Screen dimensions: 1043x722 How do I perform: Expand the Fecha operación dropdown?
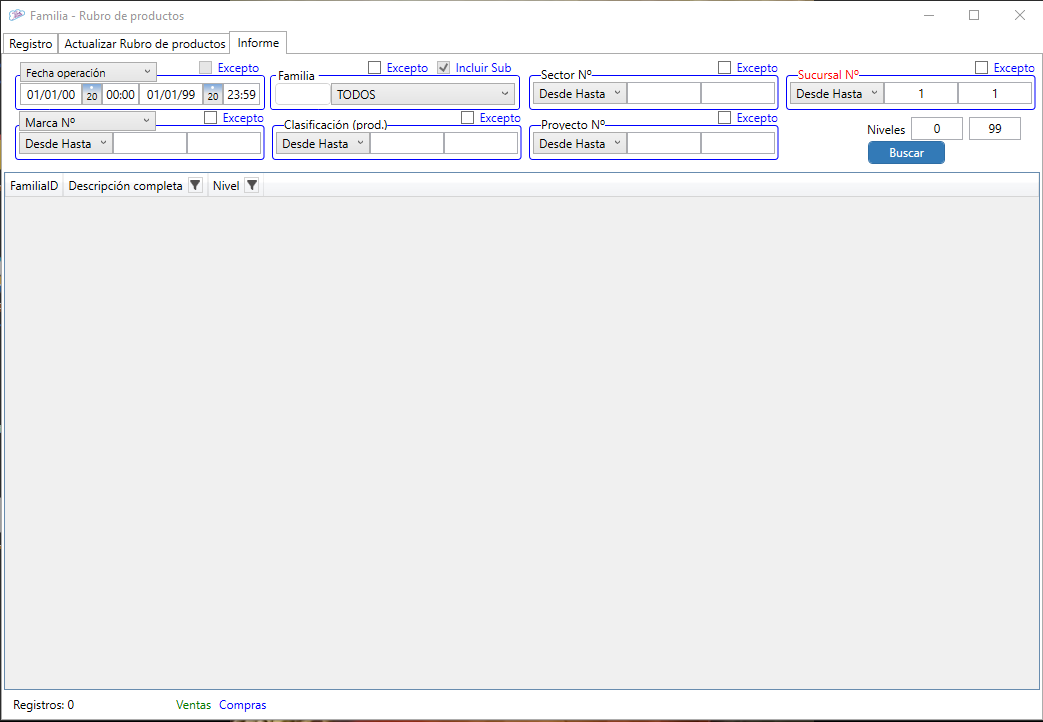coord(88,72)
